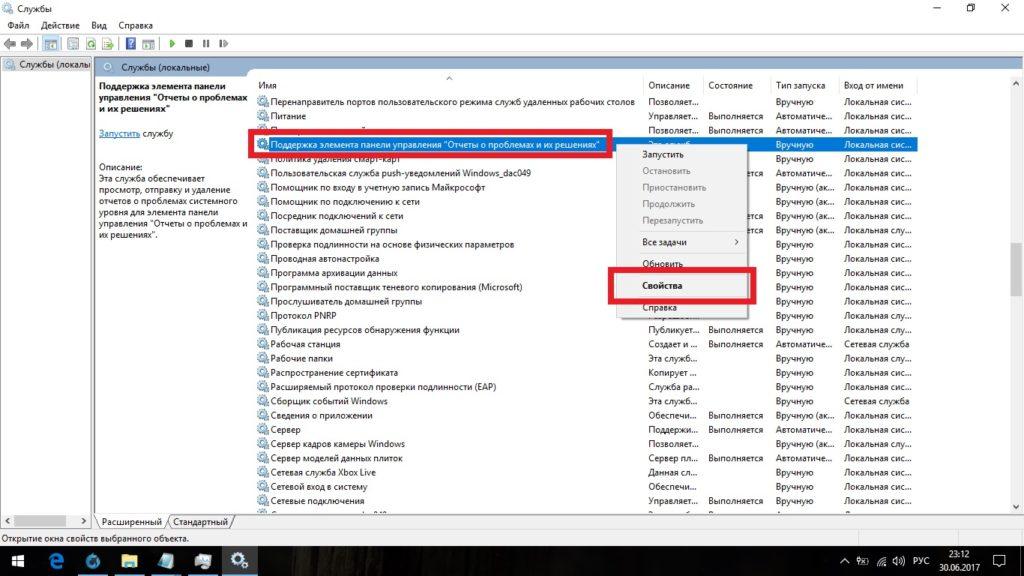This screenshot has width=1024, height=576.
Task: Click the green Start service toolbar button
Action: click(x=172, y=44)
